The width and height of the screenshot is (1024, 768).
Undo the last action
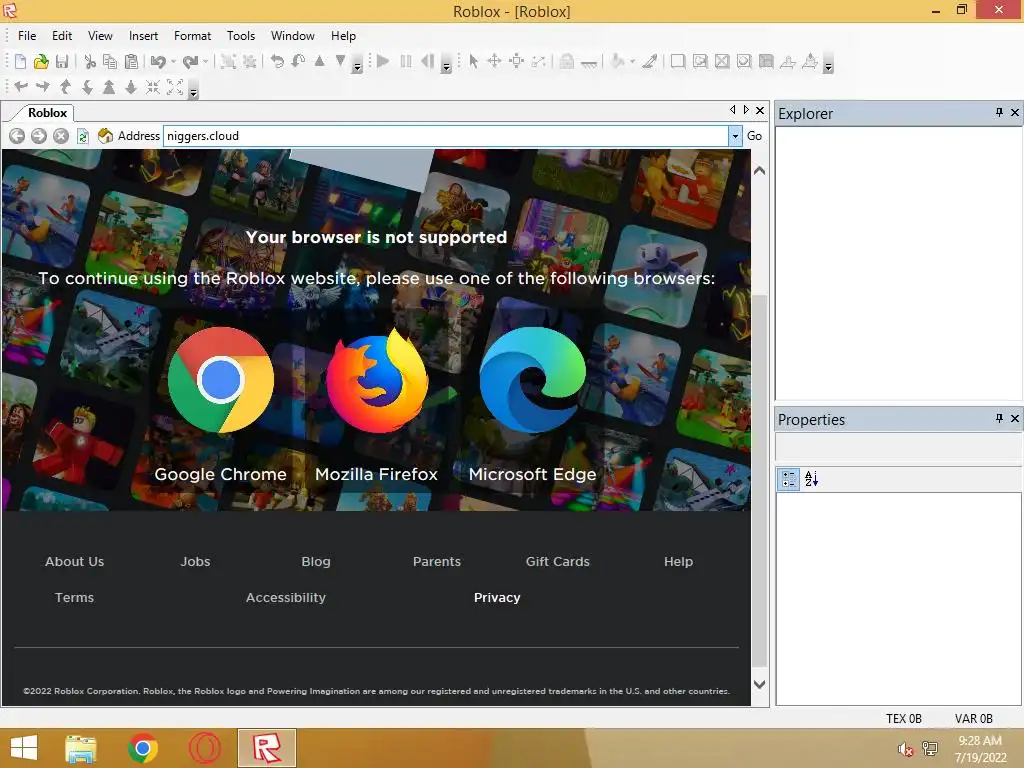pos(158,61)
